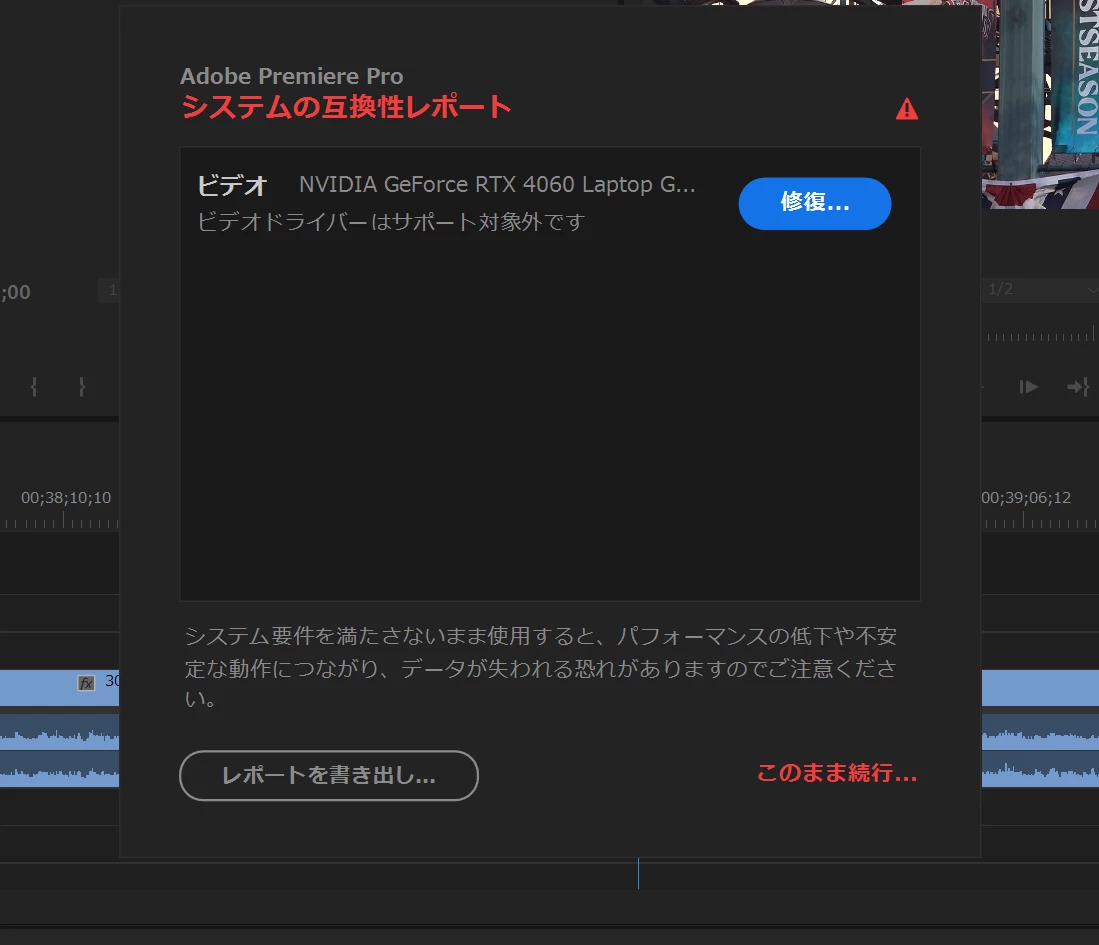Click the Step Forward playback icon
The image size is (1099, 945).
(x=1028, y=387)
